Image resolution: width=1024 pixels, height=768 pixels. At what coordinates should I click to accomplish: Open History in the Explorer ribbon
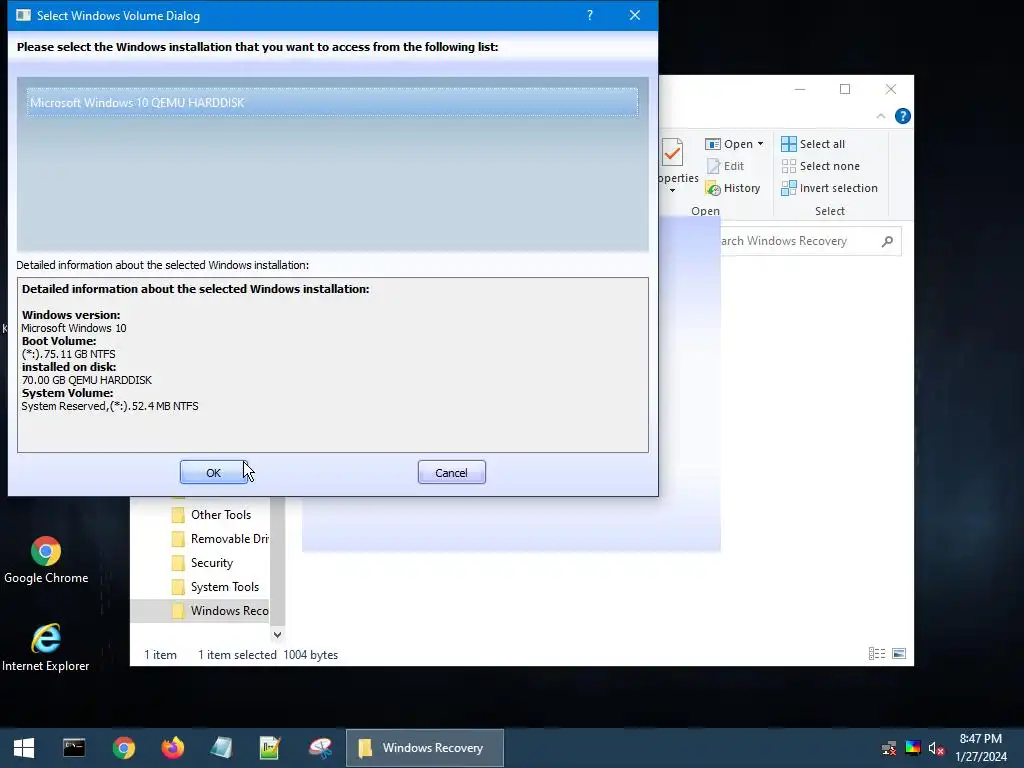pyautogui.click(x=733, y=188)
